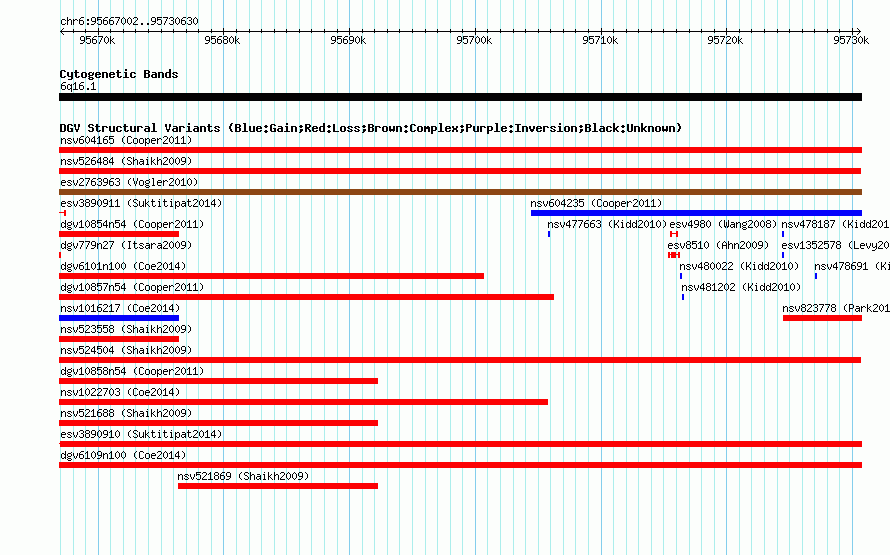Select the blue bar under nsv1016217 (Coe2014)
This screenshot has width=890, height=555.
pyautogui.click(x=119, y=318)
